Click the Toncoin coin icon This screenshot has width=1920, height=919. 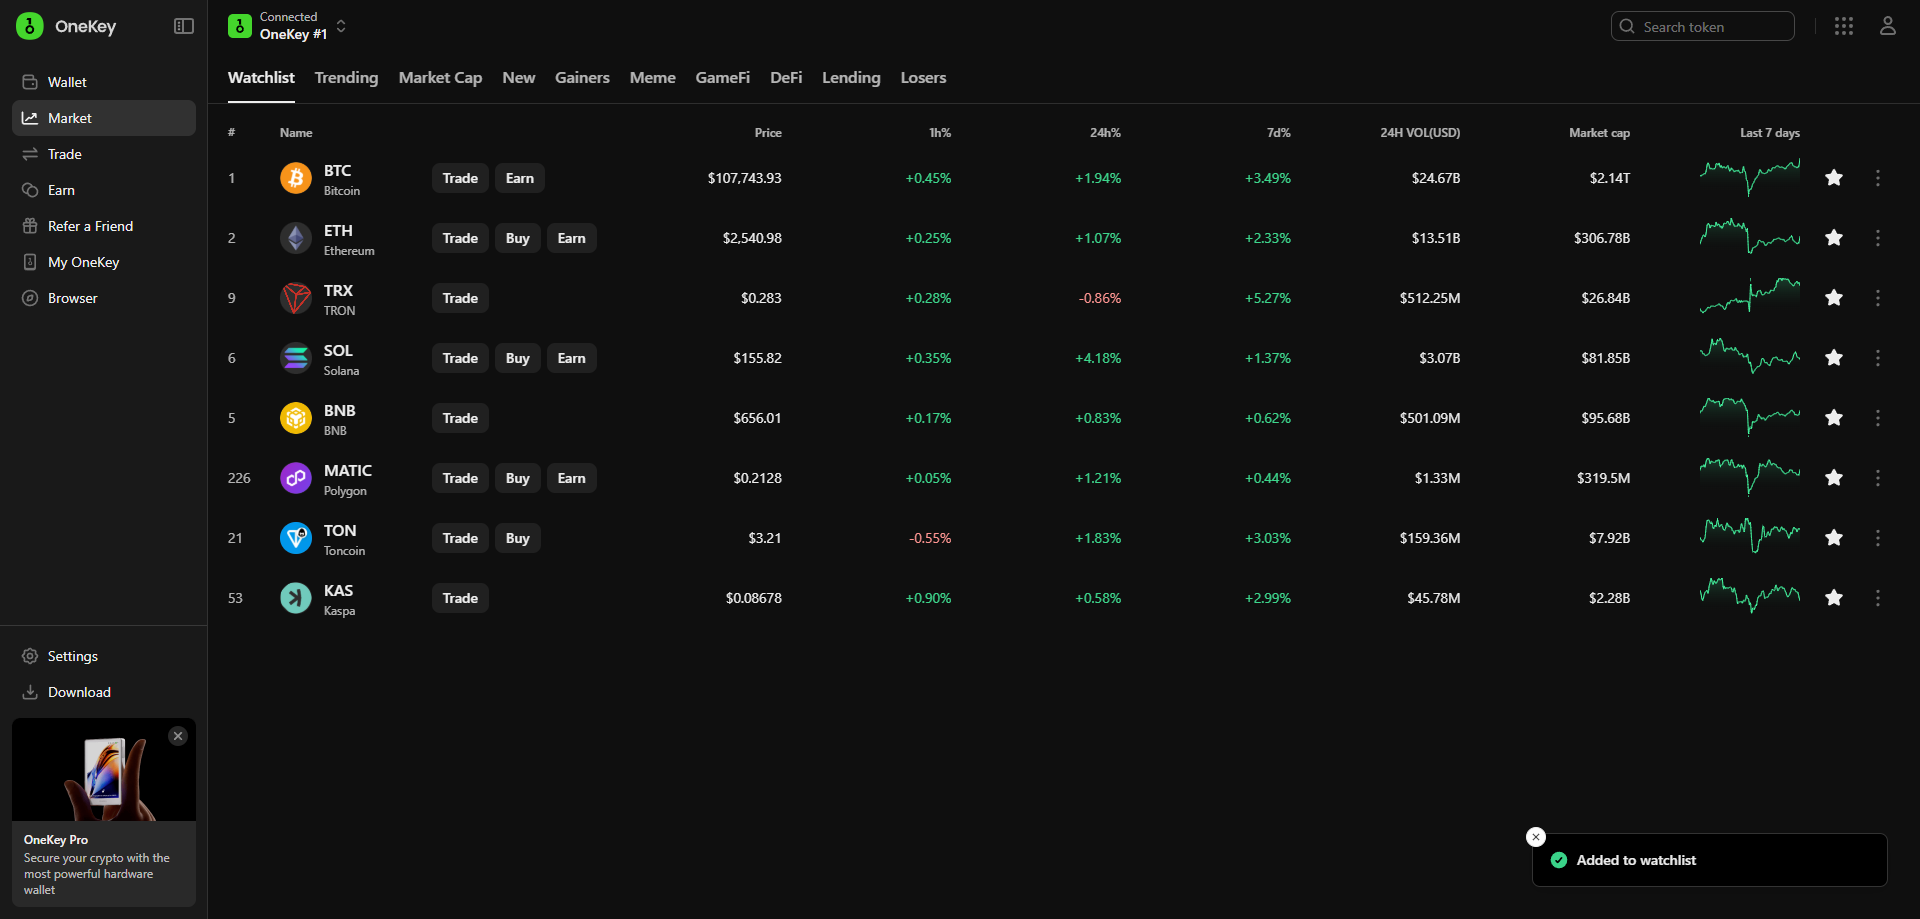[296, 538]
